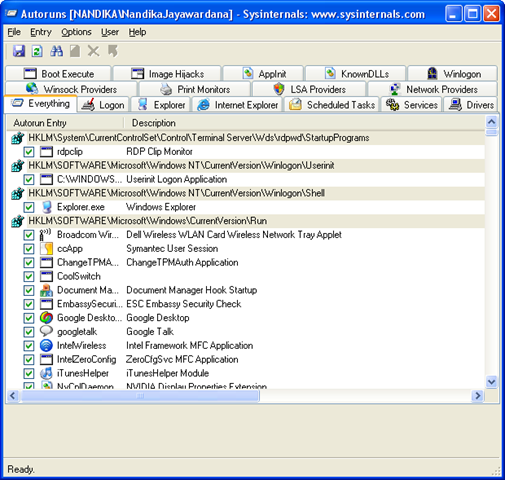Open the Help menu
Viewport: 505px width, 480px height.
coord(137,32)
